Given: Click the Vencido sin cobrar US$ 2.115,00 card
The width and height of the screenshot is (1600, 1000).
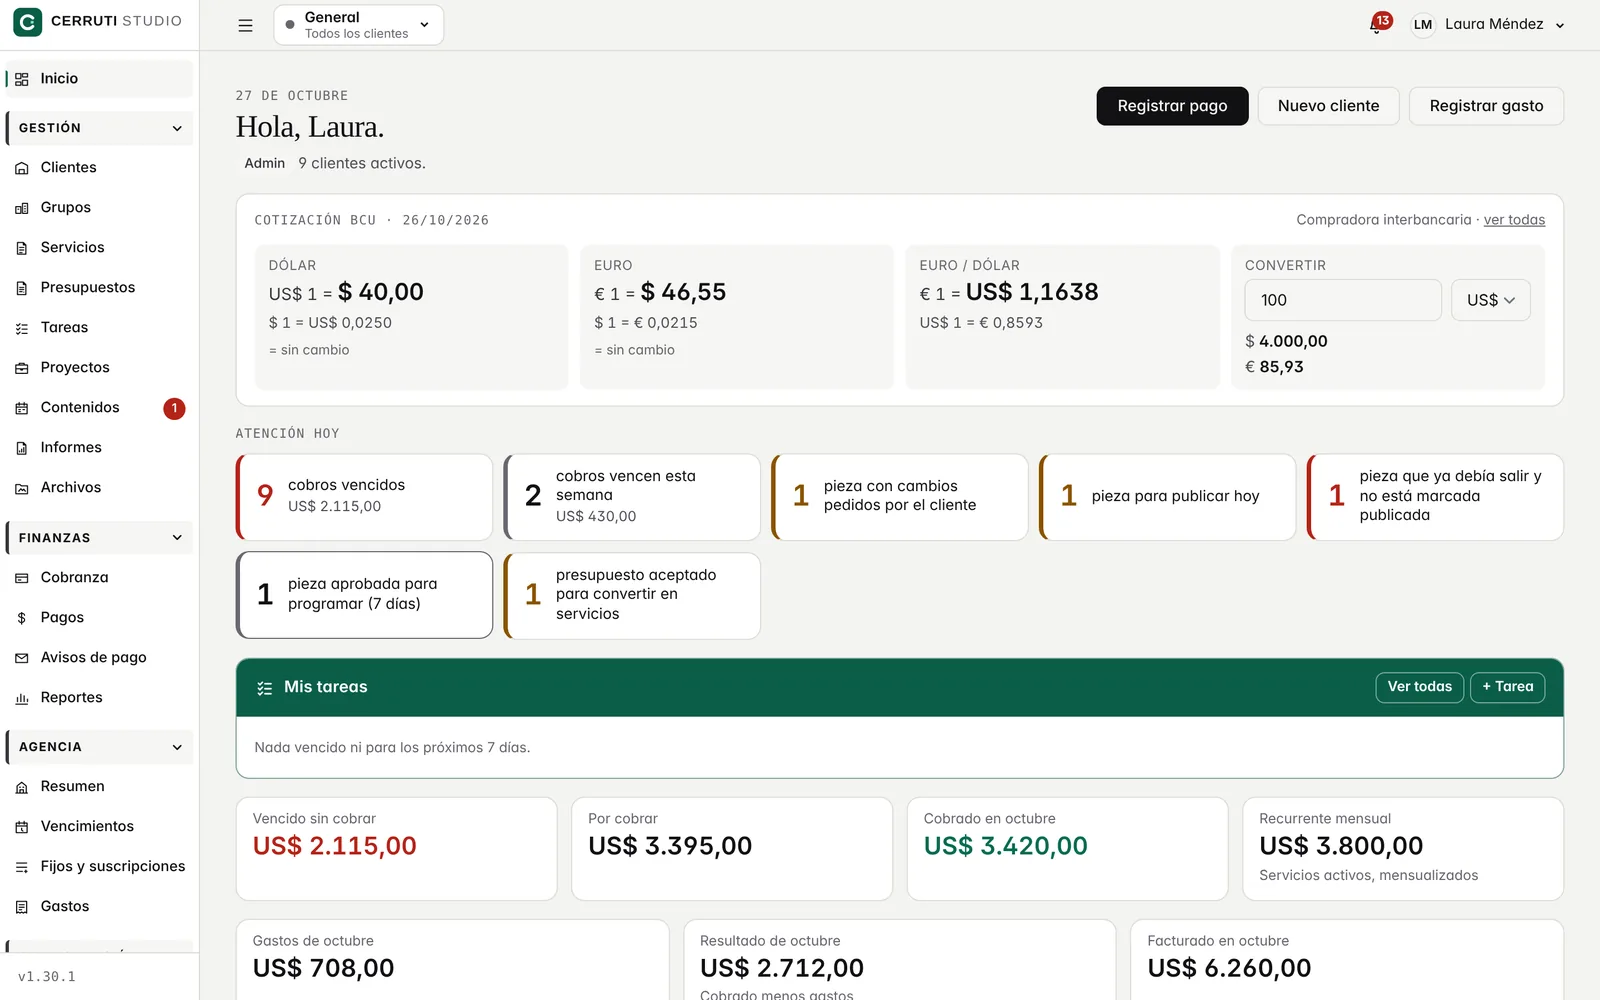Looking at the screenshot, I should coord(396,848).
